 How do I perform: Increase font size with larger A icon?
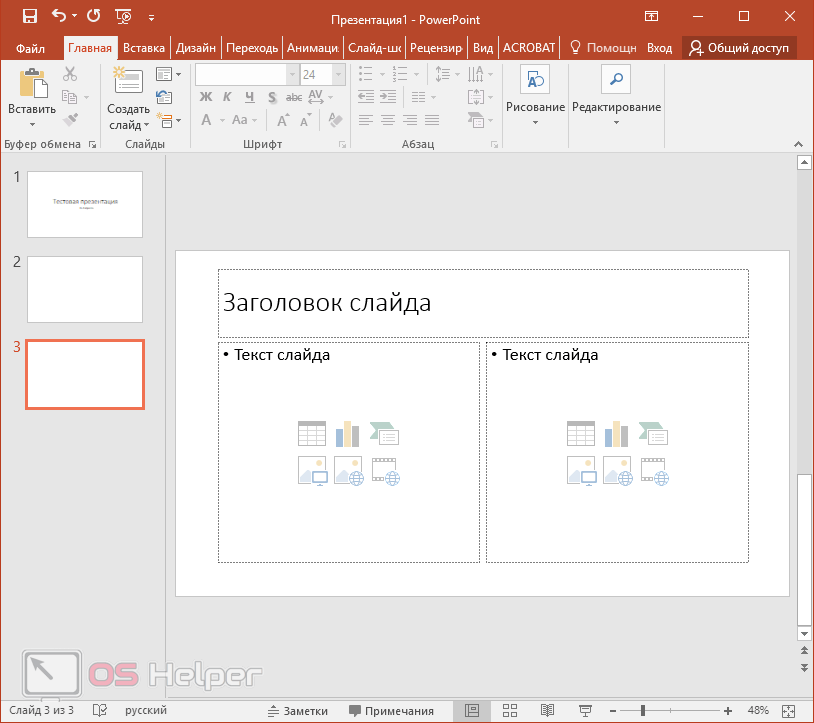[x=283, y=120]
